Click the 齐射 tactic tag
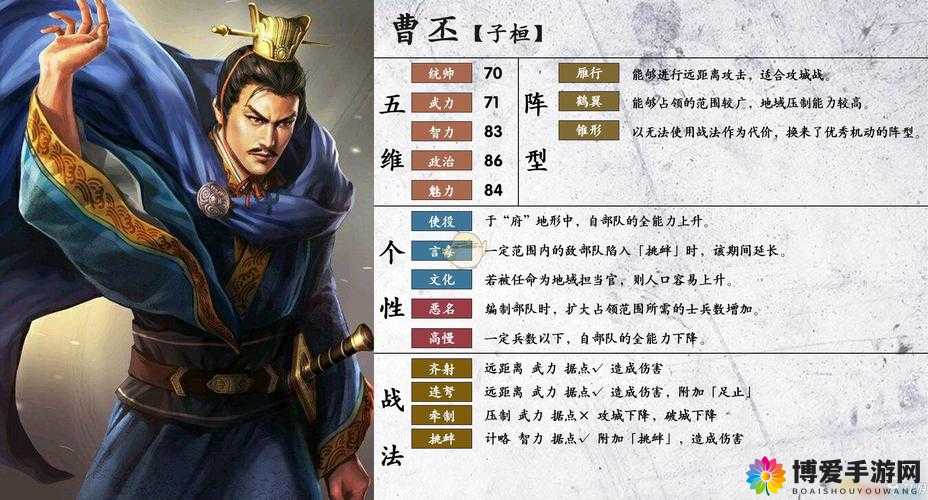Screen dimensions: 928x500 point(442,368)
